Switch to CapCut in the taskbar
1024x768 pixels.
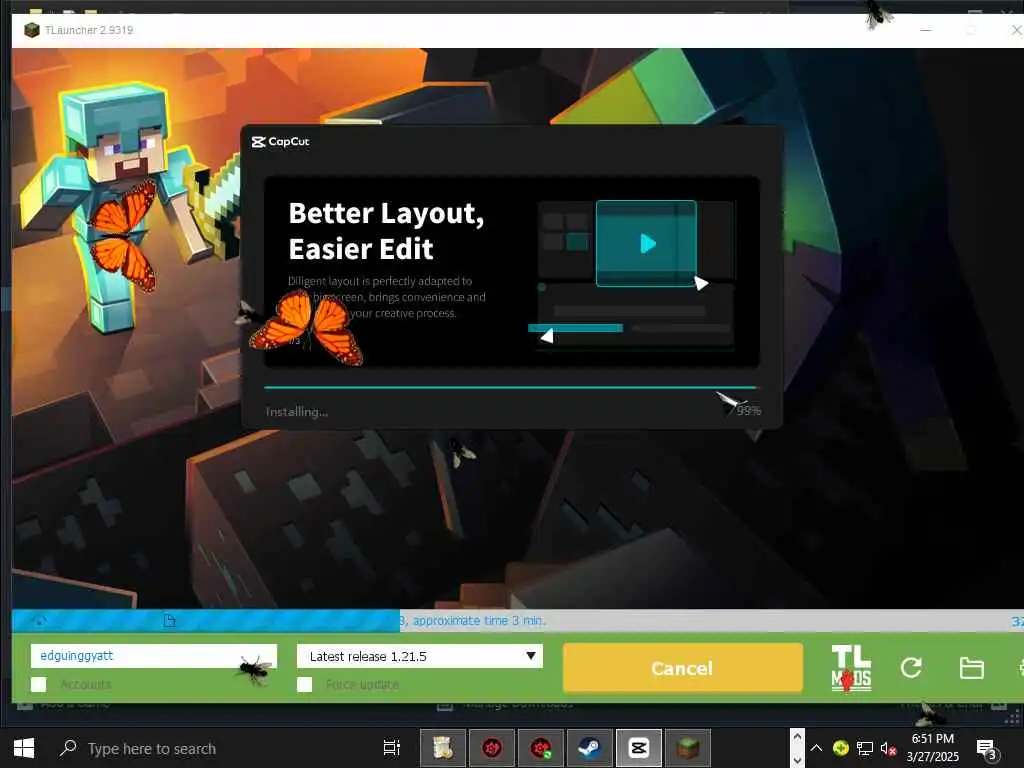638,748
